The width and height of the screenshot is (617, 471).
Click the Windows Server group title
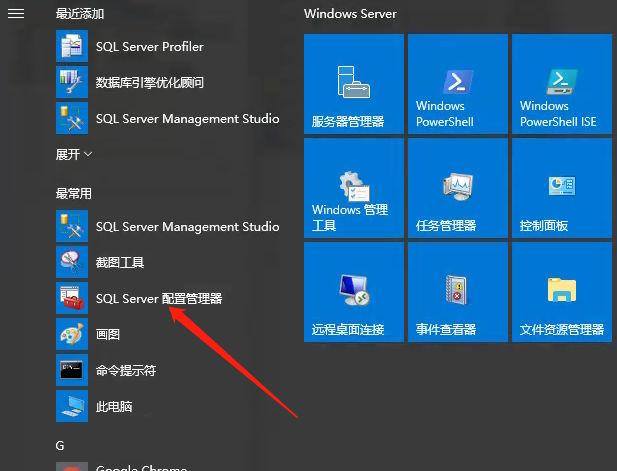(x=350, y=14)
